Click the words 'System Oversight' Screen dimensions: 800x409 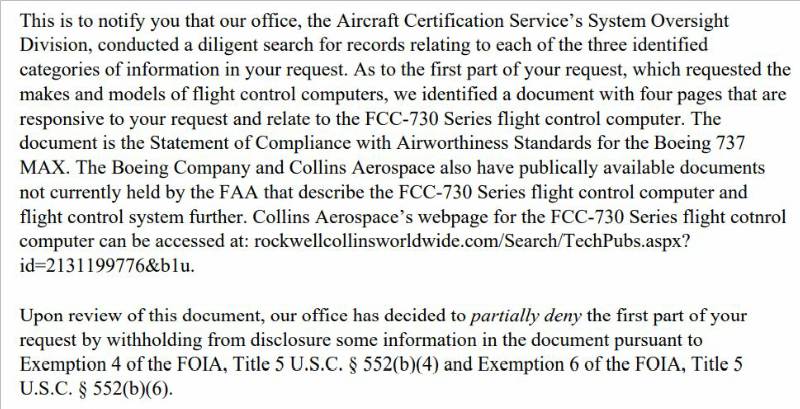pyautogui.click(x=659, y=21)
